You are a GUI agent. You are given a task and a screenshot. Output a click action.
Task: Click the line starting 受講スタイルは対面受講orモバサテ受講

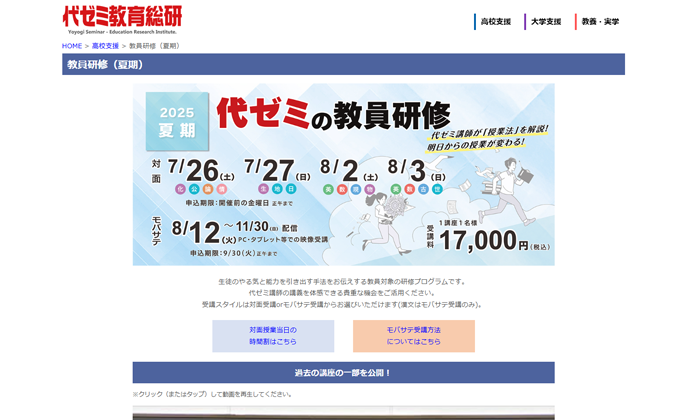click(x=343, y=304)
